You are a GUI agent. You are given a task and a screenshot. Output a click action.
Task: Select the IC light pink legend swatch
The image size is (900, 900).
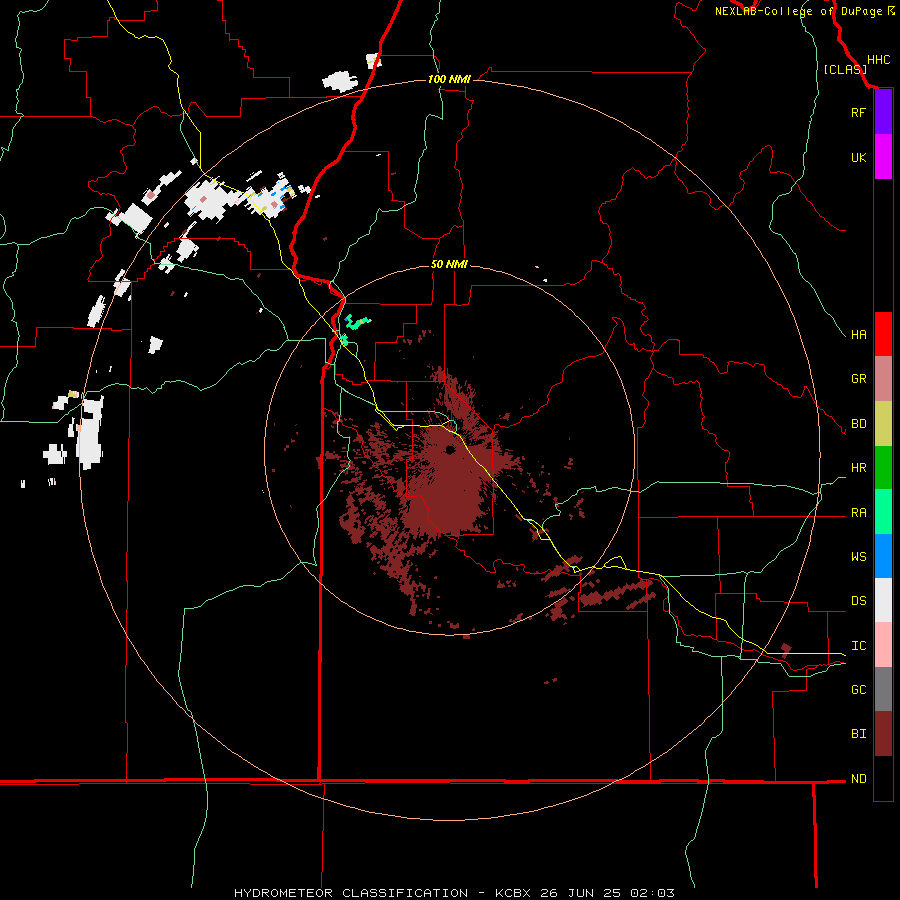pos(883,645)
